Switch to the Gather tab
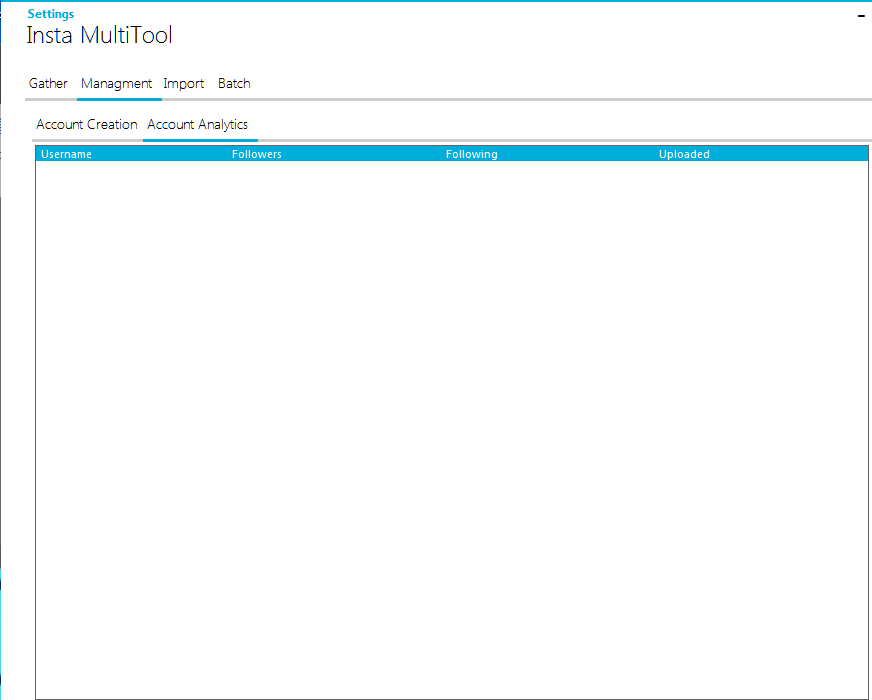This screenshot has width=872, height=700. [x=48, y=83]
